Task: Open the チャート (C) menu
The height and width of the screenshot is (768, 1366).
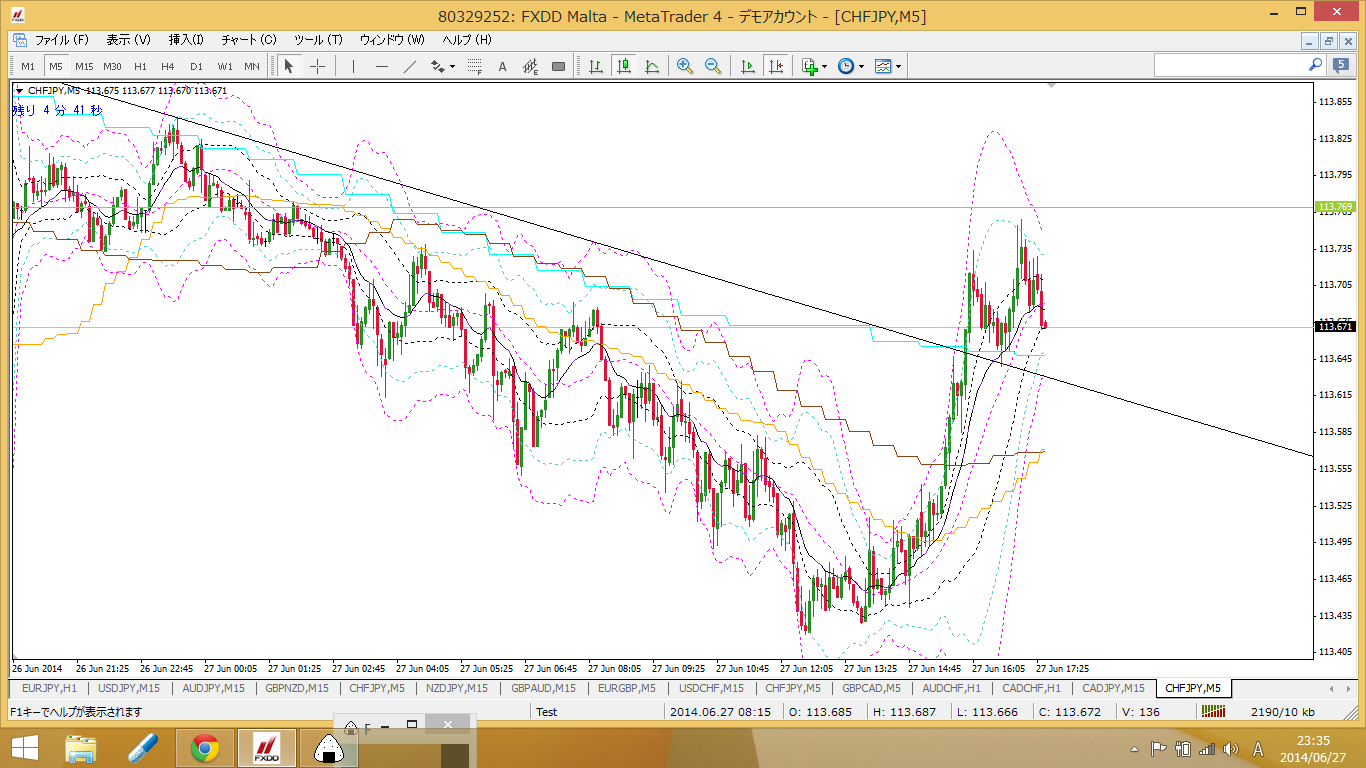Action: coord(249,40)
